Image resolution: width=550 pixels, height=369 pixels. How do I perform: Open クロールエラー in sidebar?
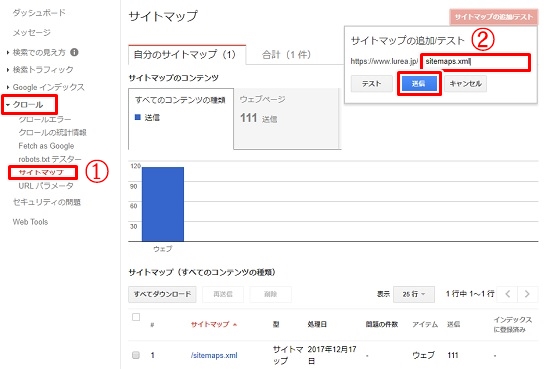pyautogui.click(x=45, y=120)
